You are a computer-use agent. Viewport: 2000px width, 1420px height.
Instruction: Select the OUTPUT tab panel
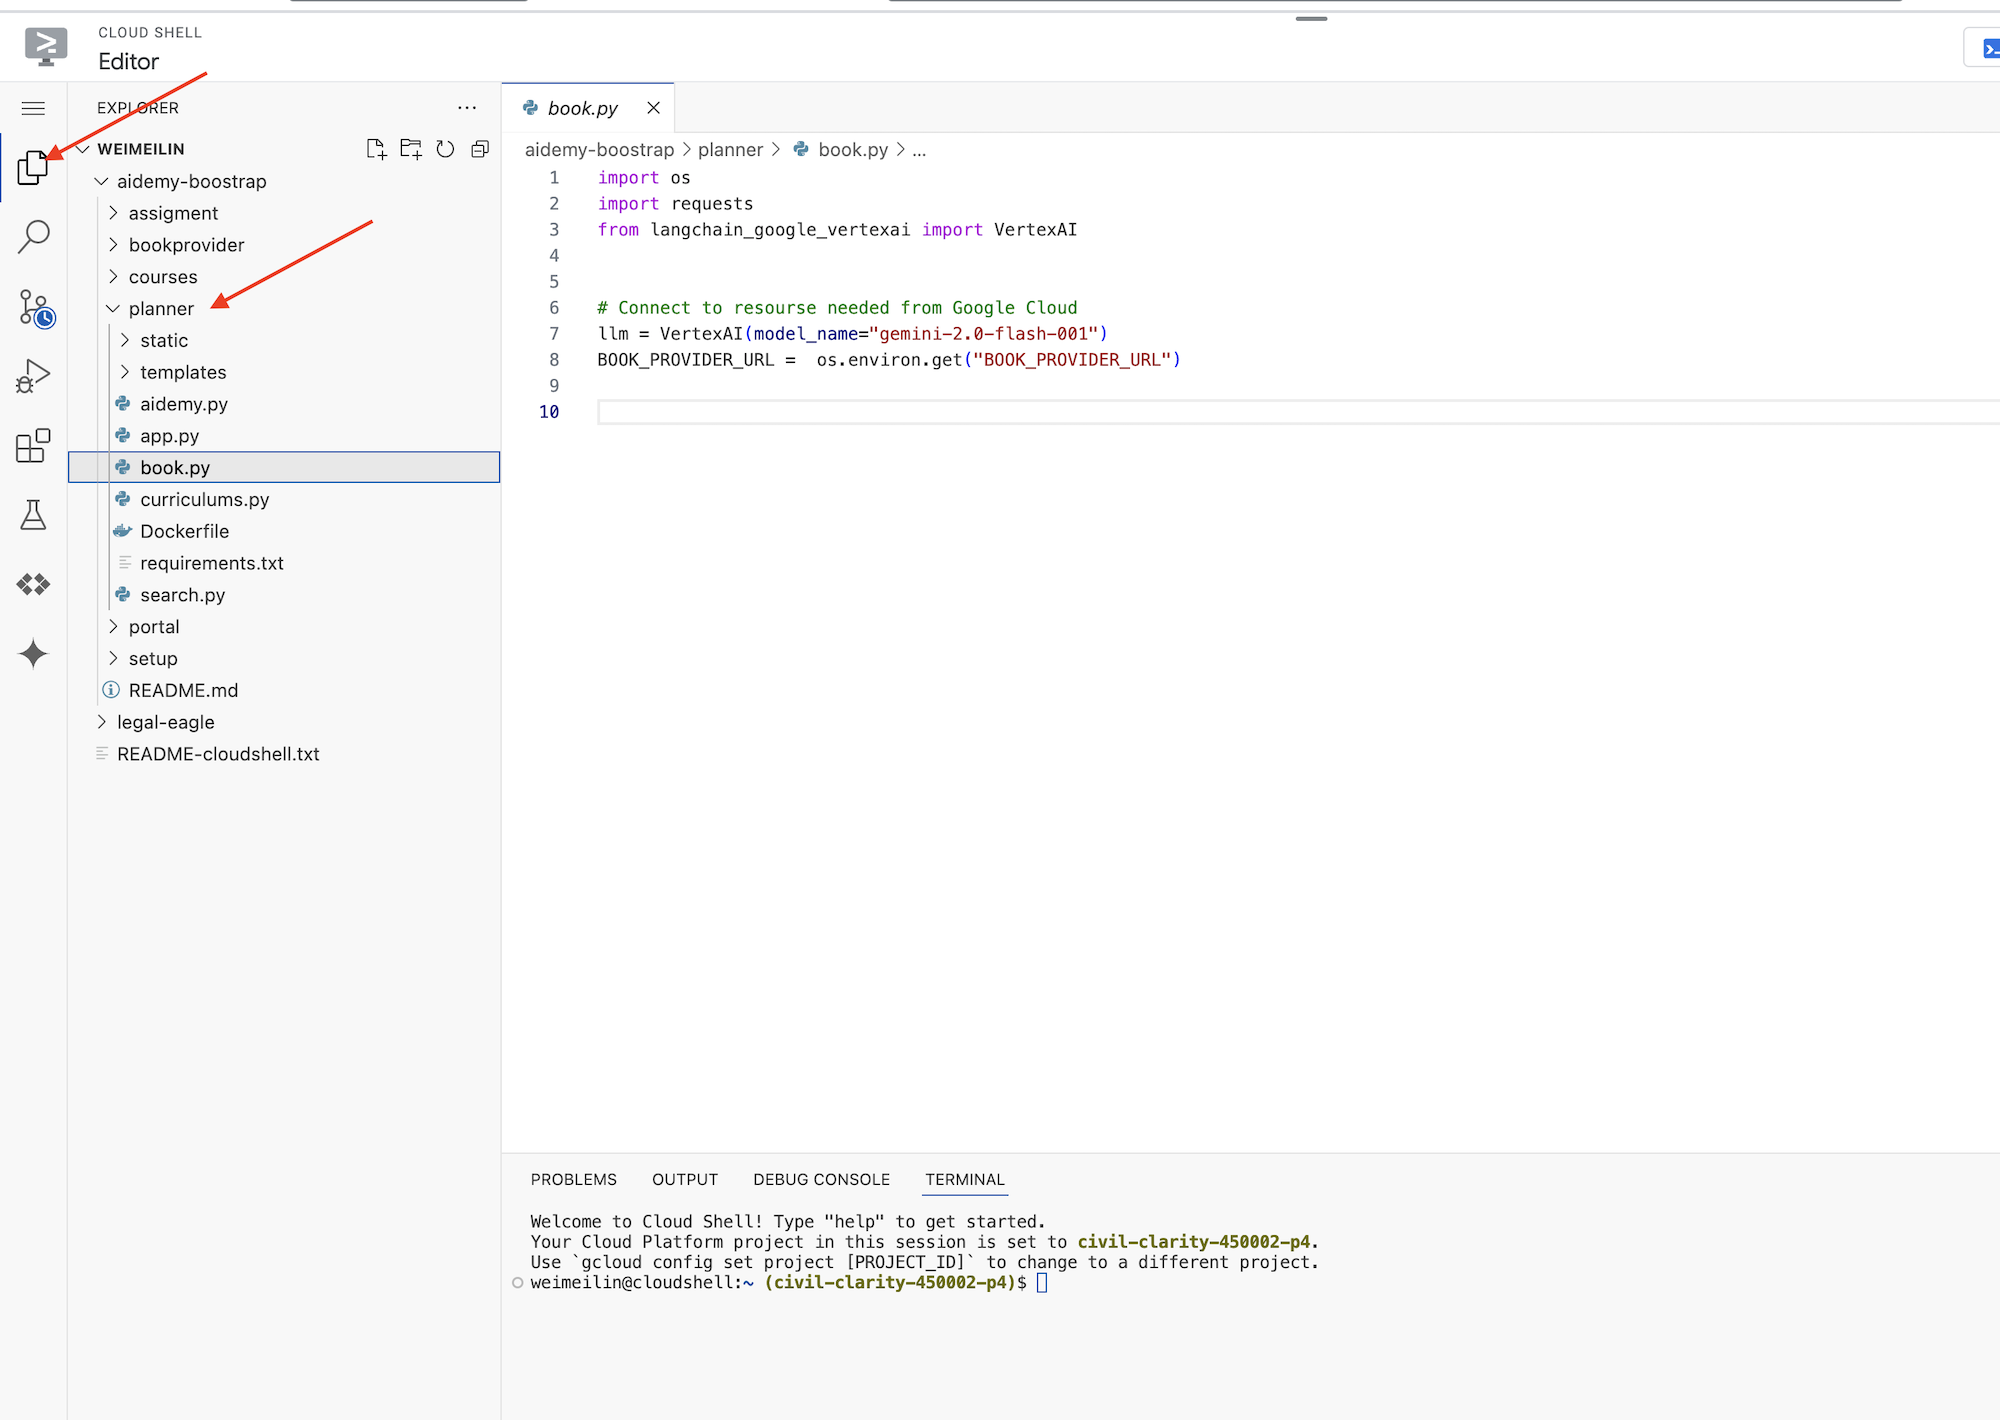click(684, 1179)
